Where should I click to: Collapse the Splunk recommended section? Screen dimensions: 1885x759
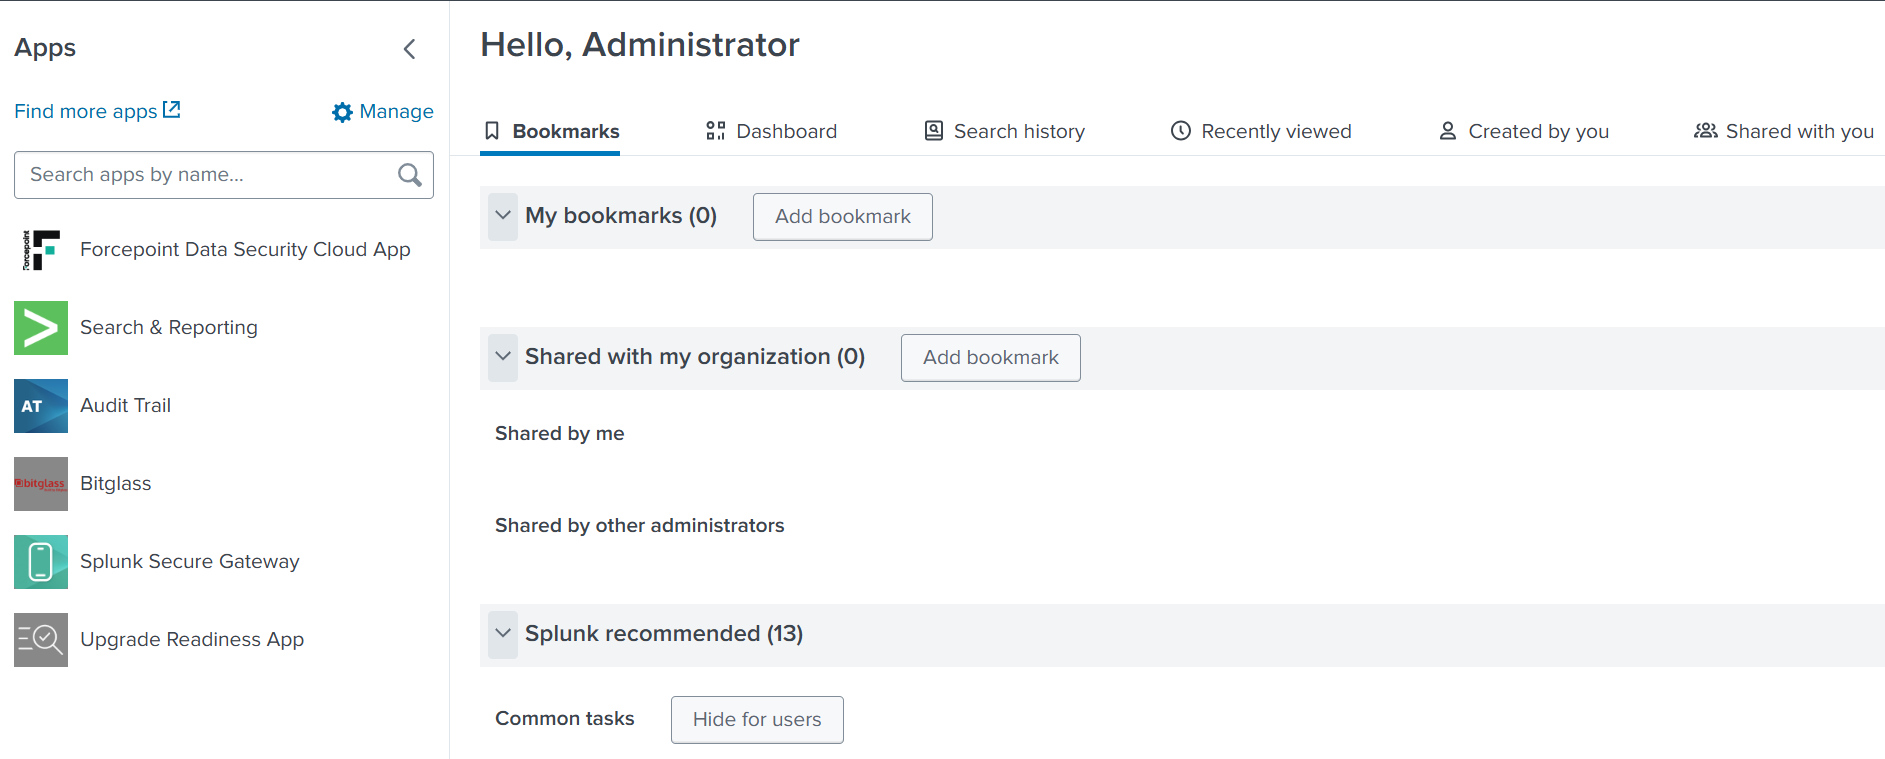click(x=503, y=634)
